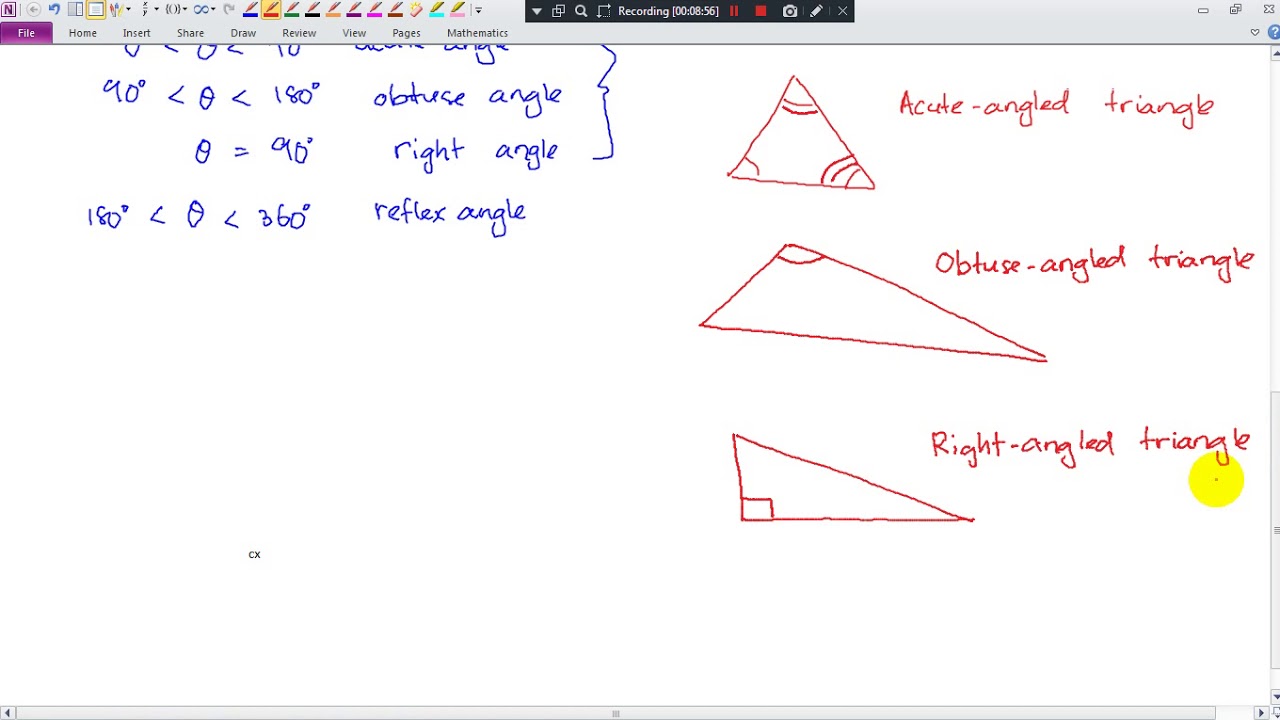Switch to the Review ribbon tab
The width and height of the screenshot is (1280, 720).
[299, 33]
